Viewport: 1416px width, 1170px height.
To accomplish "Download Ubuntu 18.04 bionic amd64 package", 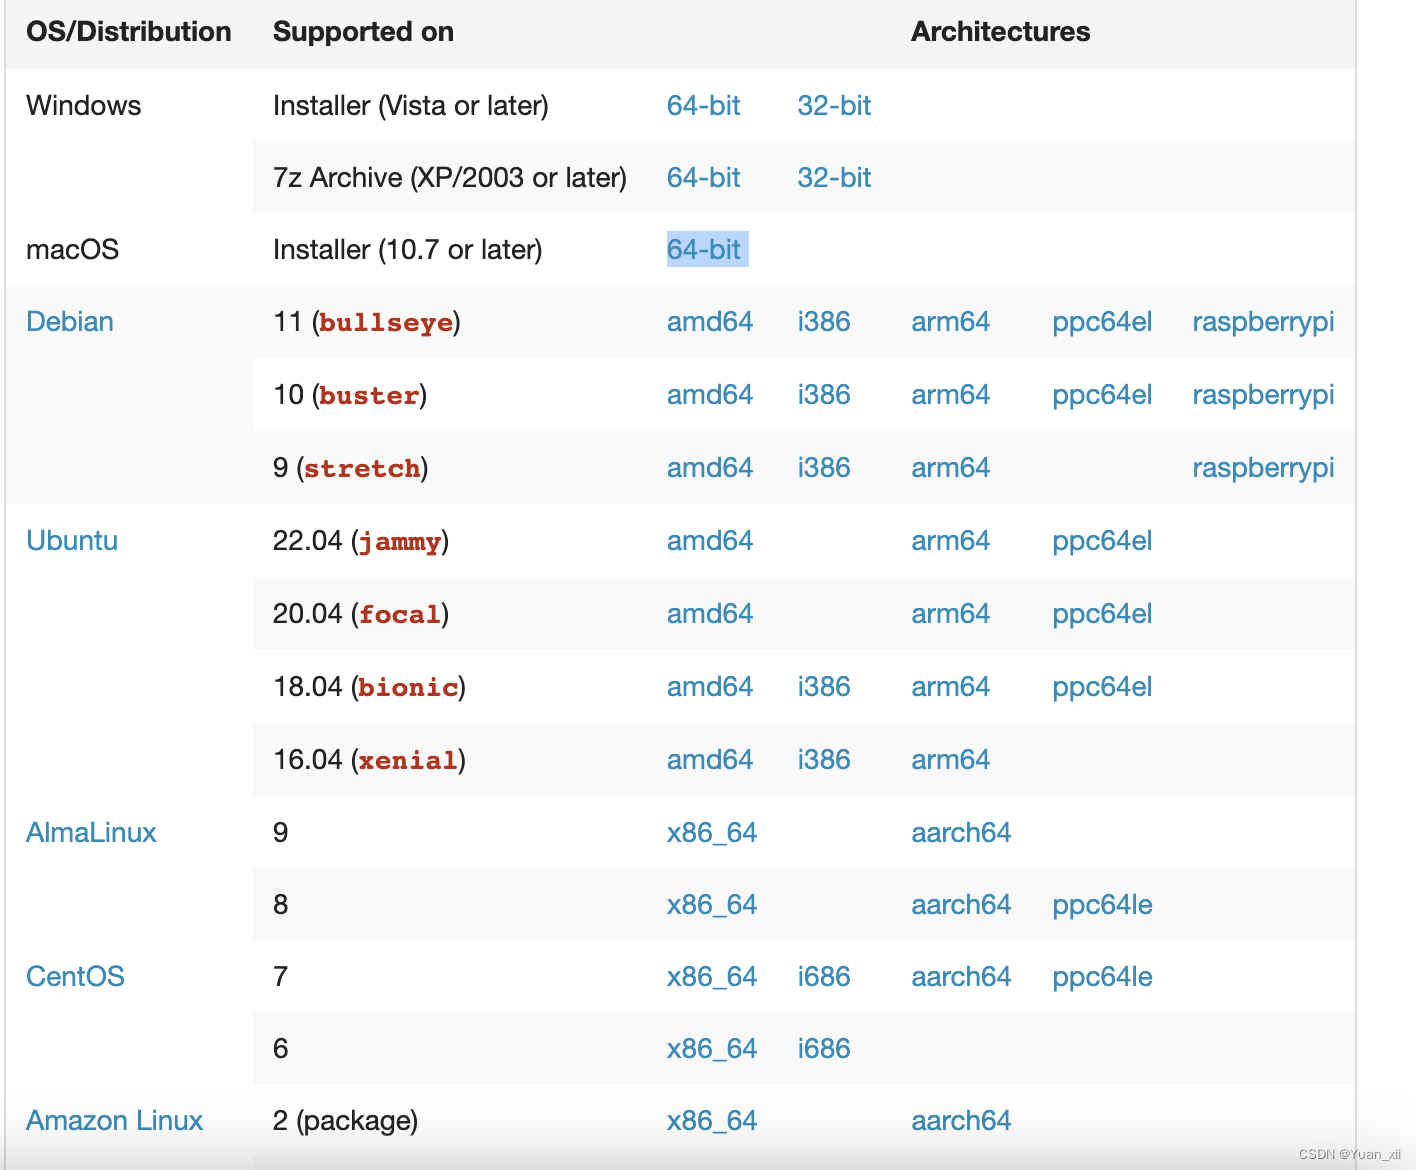I will tap(710, 687).
